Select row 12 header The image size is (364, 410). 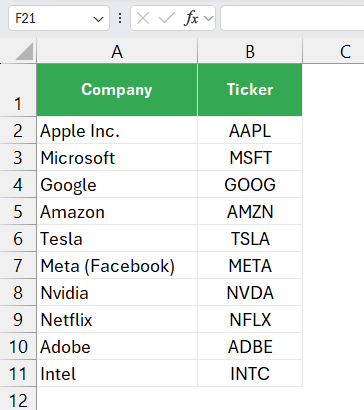(x=18, y=399)
